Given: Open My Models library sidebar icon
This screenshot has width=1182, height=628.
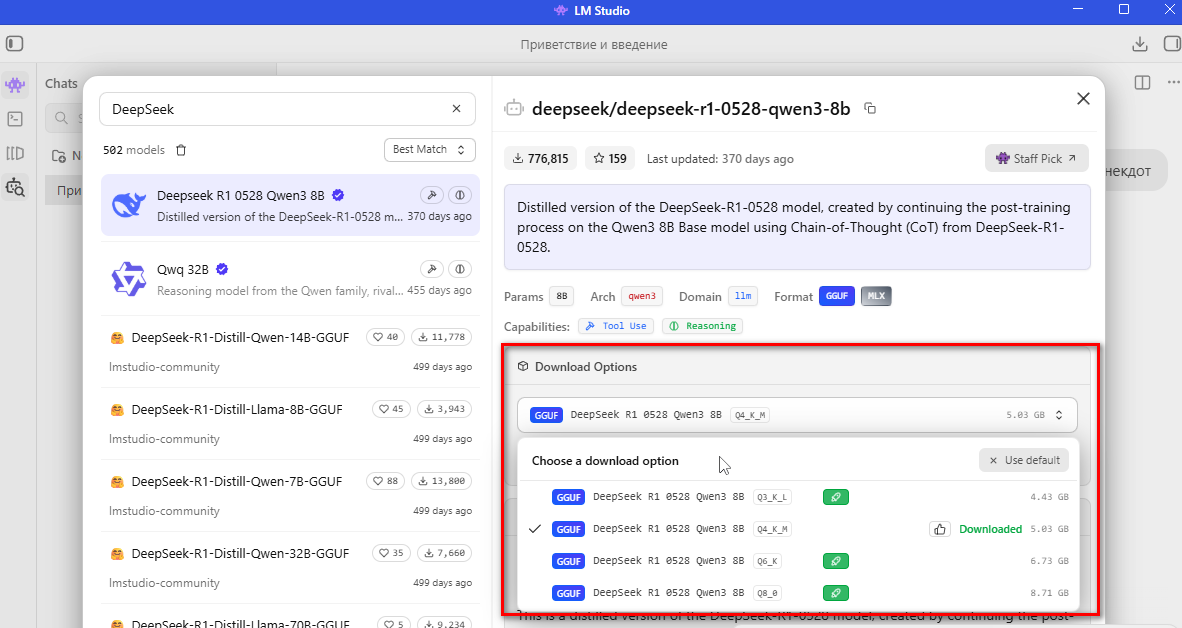Looking at the screenshot, I should tap(15, 153).
